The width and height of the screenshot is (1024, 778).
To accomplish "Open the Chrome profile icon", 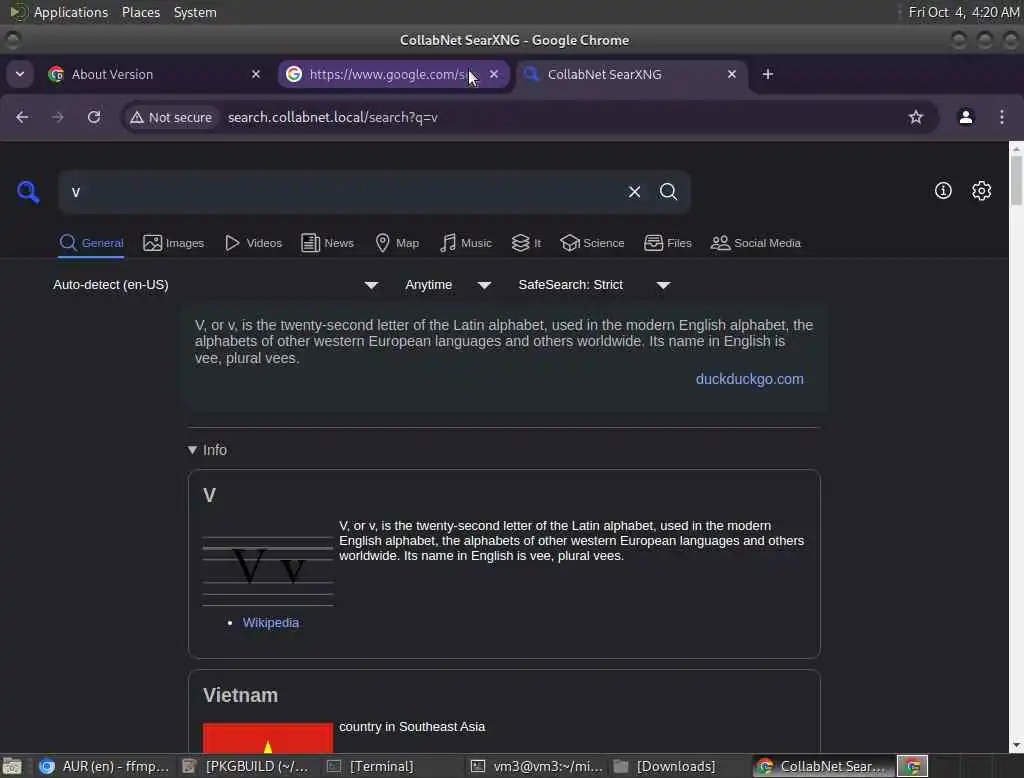I will pos(965,117).
